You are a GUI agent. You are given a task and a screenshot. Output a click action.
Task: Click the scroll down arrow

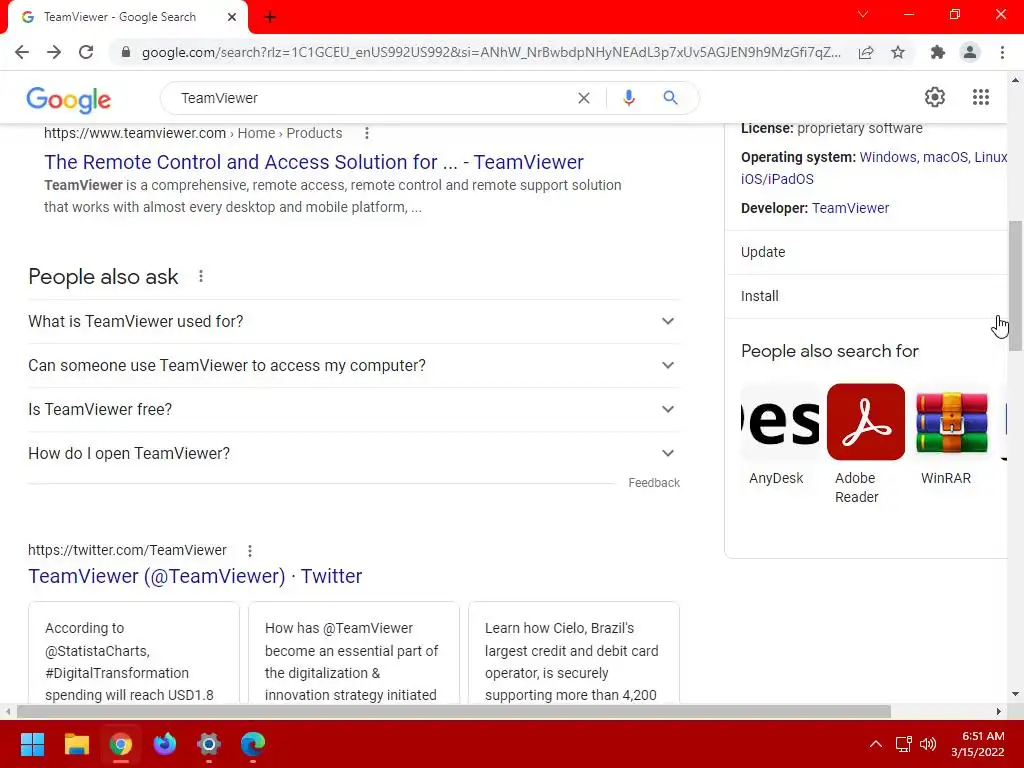(x=1015, y=694)
